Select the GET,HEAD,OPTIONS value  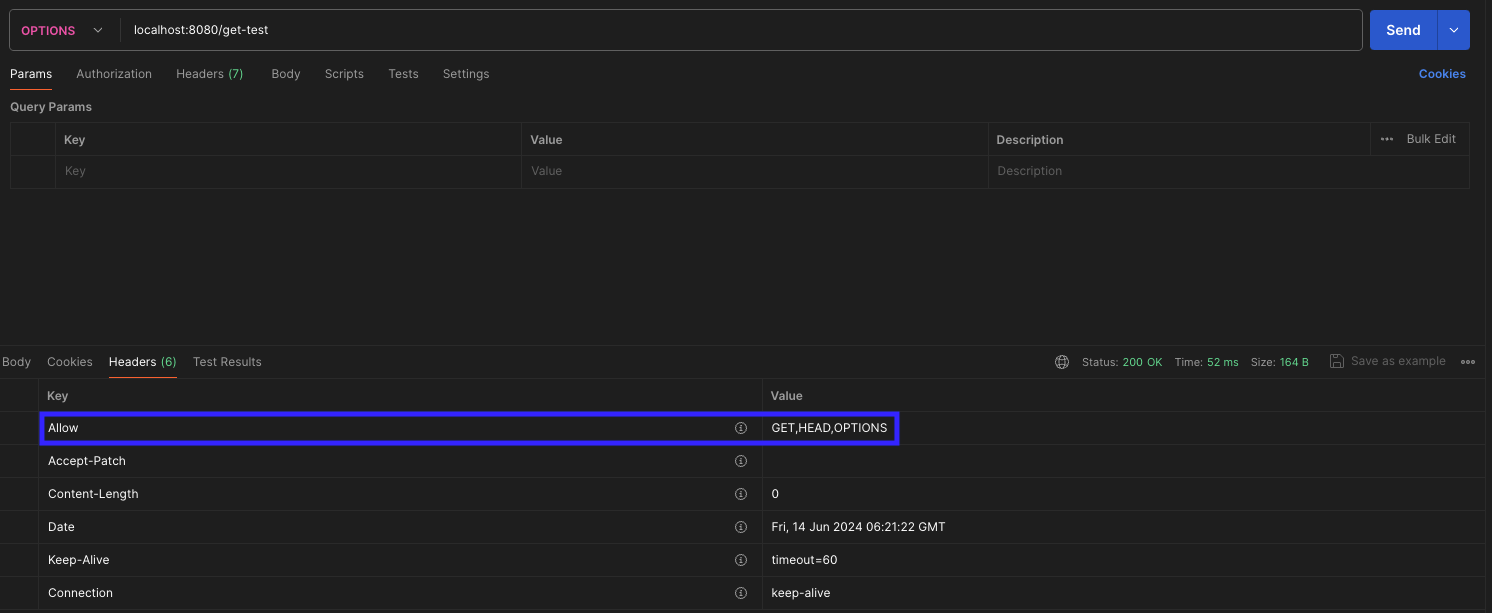pyautogui.click(x=829, y=428)
